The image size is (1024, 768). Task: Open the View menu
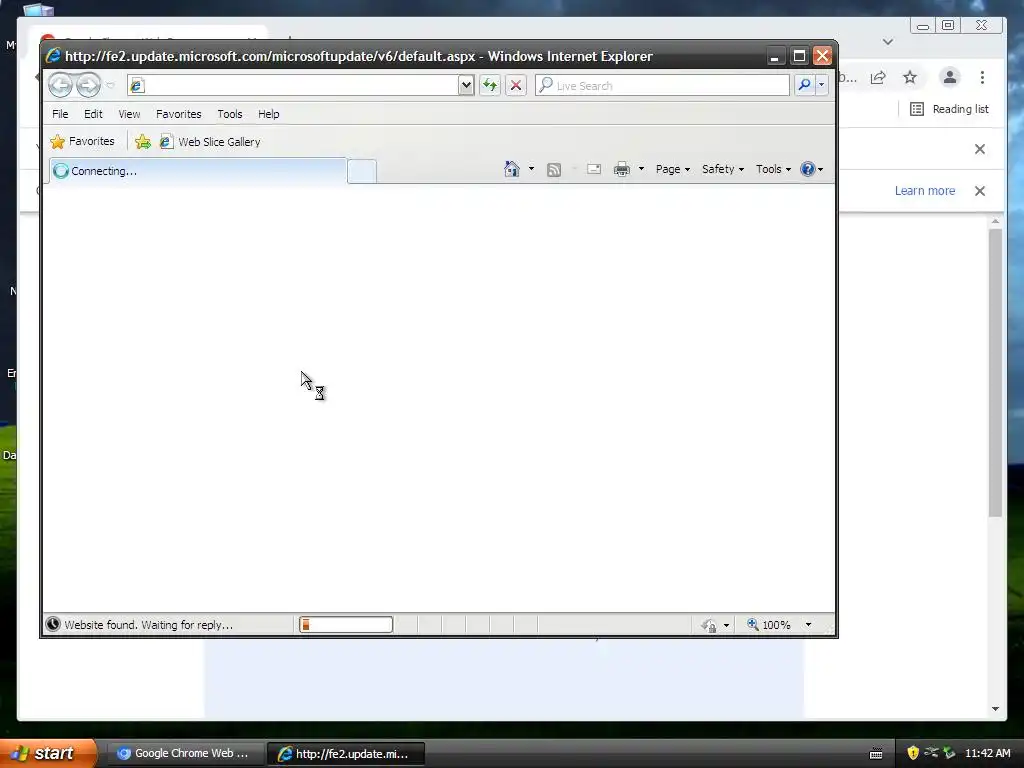click(x=129, y=114)
